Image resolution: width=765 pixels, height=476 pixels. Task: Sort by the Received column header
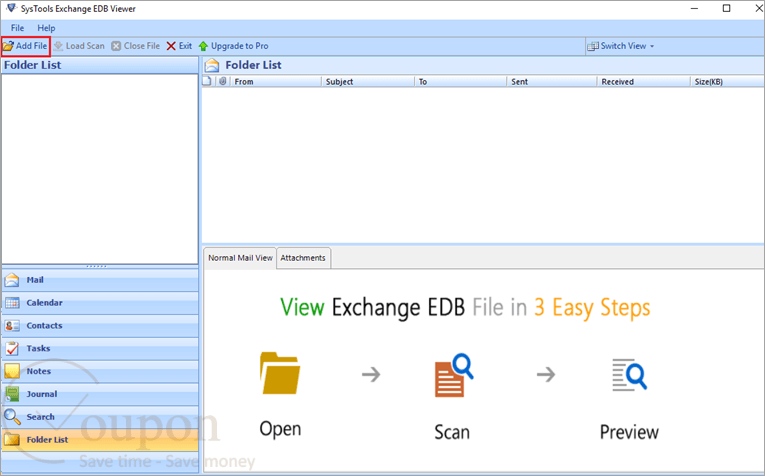[x=644, y=81]
